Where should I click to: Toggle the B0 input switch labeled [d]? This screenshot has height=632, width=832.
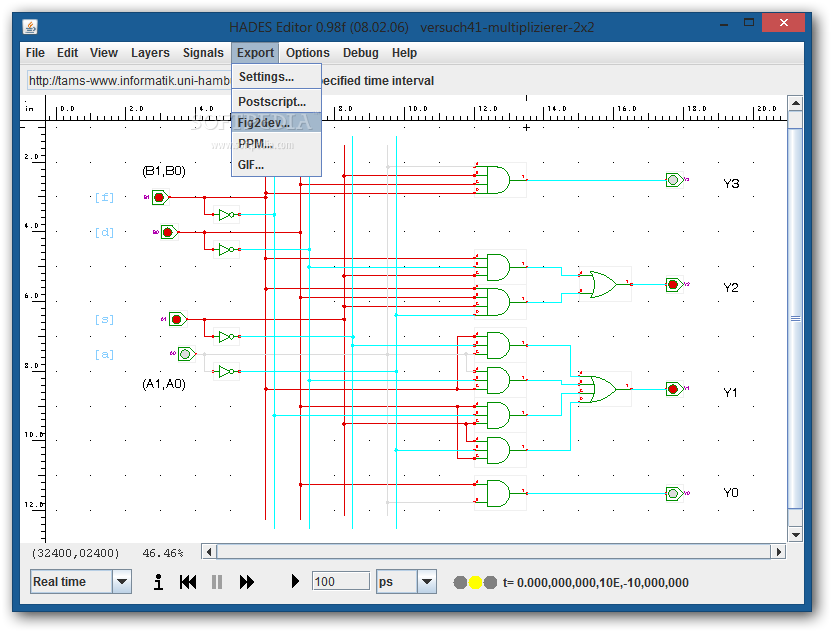[x=168, y=232]
